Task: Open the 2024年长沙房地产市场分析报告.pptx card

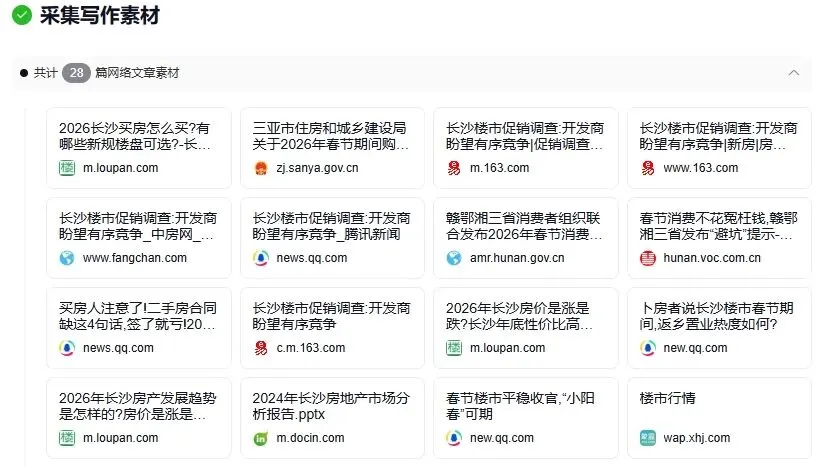Action: [332, 418]
